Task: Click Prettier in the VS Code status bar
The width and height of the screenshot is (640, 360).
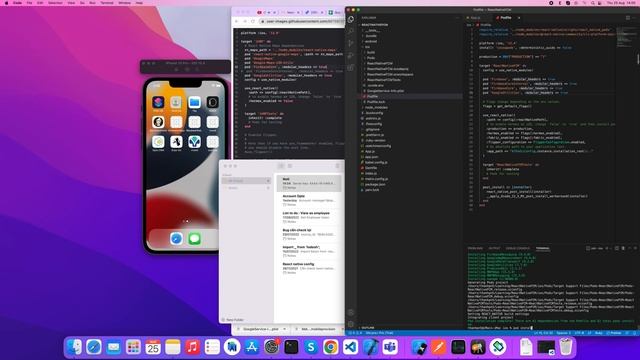Action: coord(614,333)
